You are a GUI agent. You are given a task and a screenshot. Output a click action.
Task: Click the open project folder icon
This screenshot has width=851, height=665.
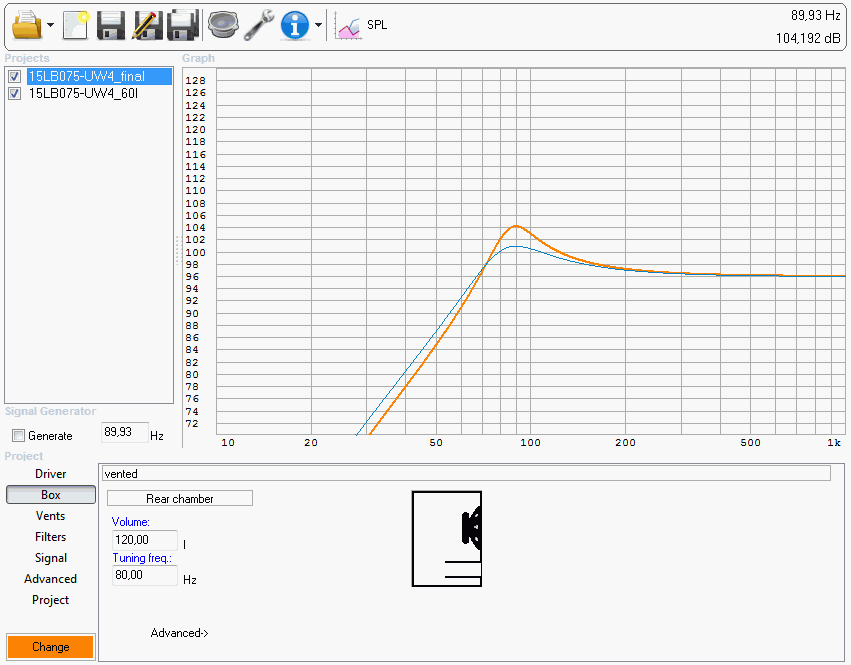[26, 24]
